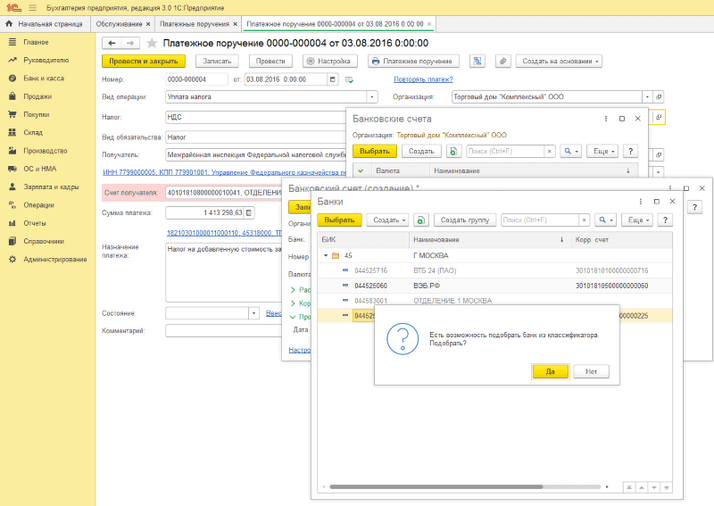Click the star favorite icon by the title
This screenshot has width=714, height=506.
[x=152, y=43]
